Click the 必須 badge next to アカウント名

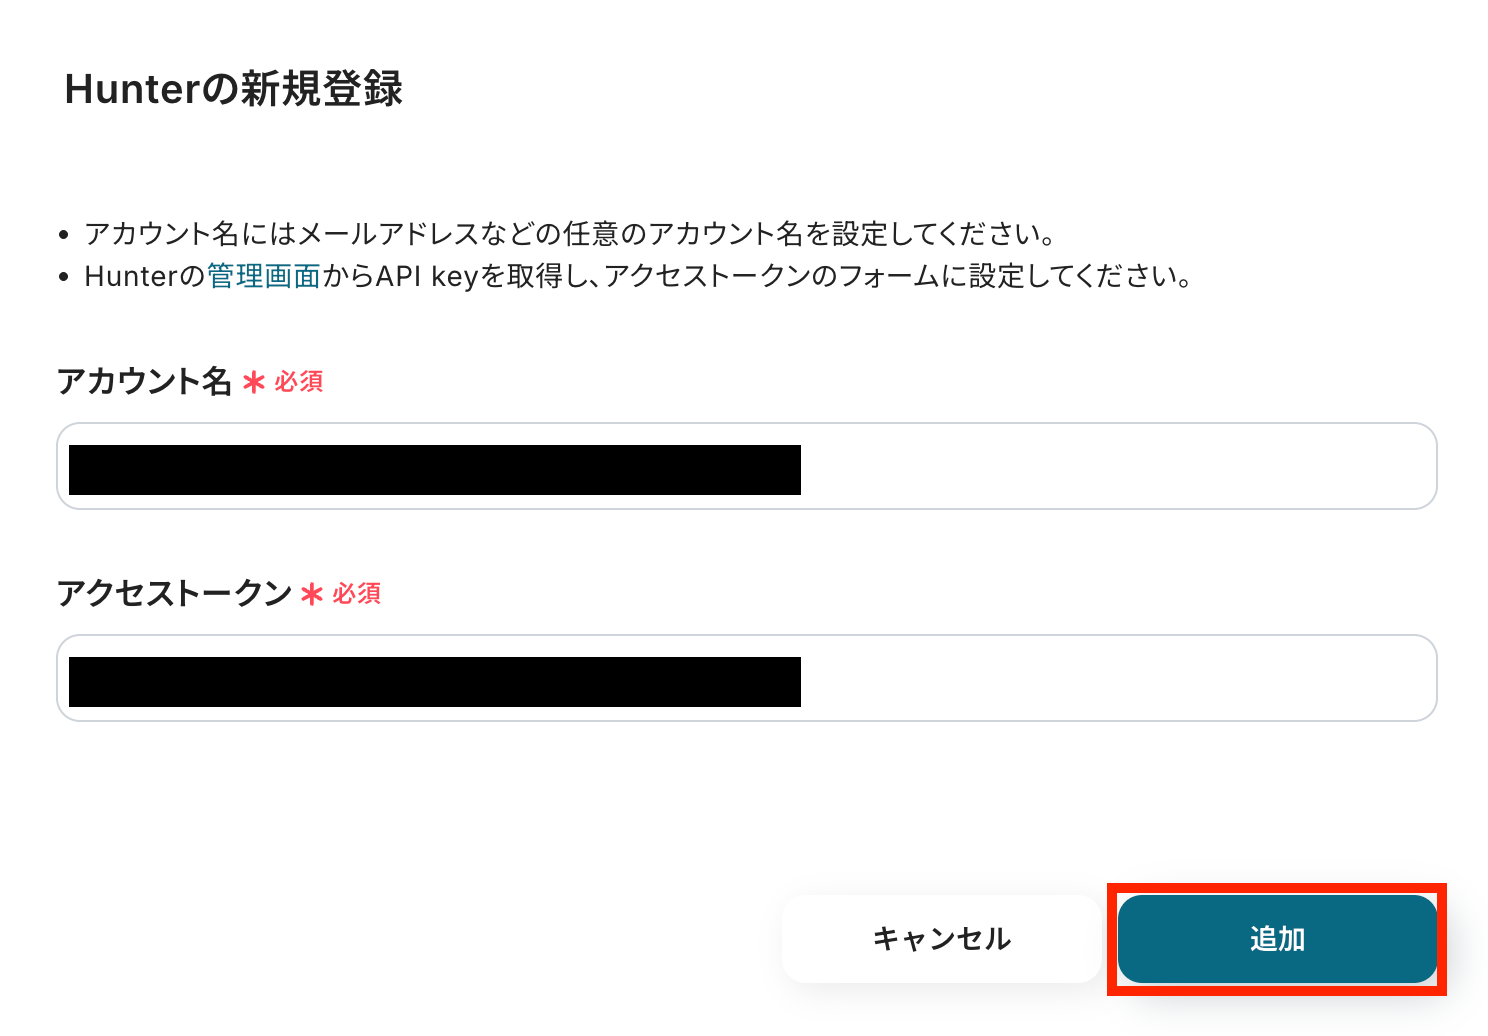point(298,381)
